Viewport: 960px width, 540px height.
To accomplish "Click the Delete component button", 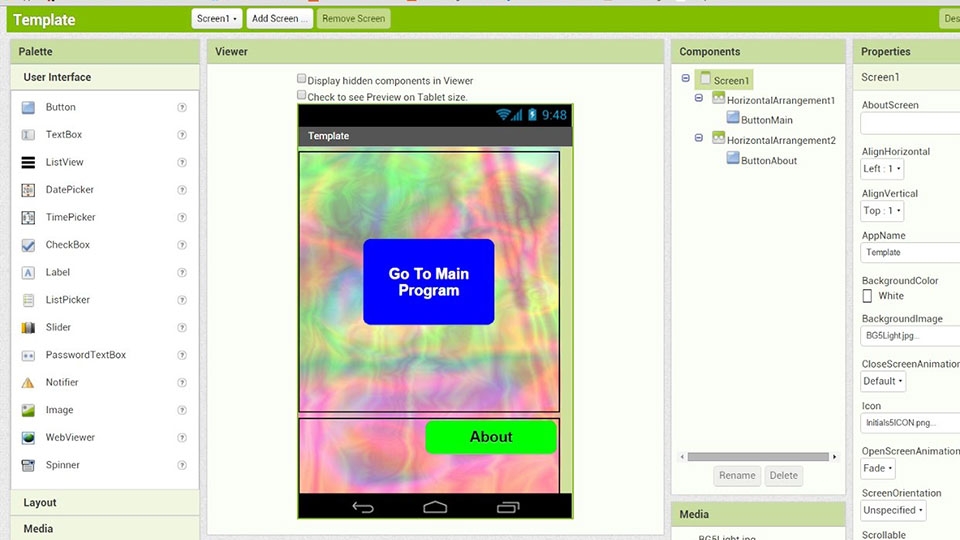I will click(x=783, y=475).
